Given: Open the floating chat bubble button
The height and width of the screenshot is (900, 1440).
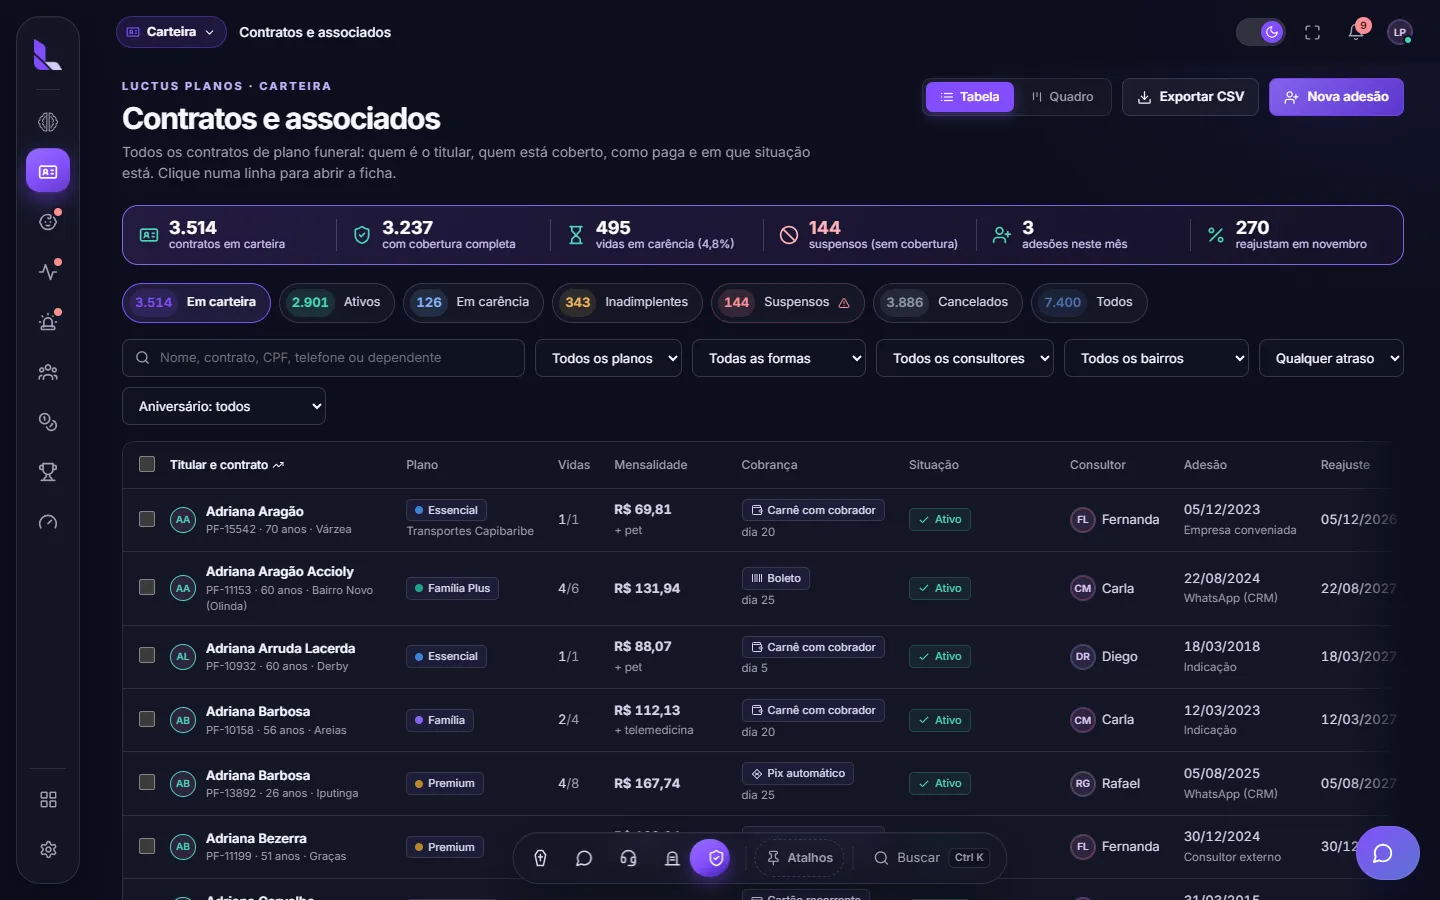Looking at the screenshot, I should pos(1388,853).
